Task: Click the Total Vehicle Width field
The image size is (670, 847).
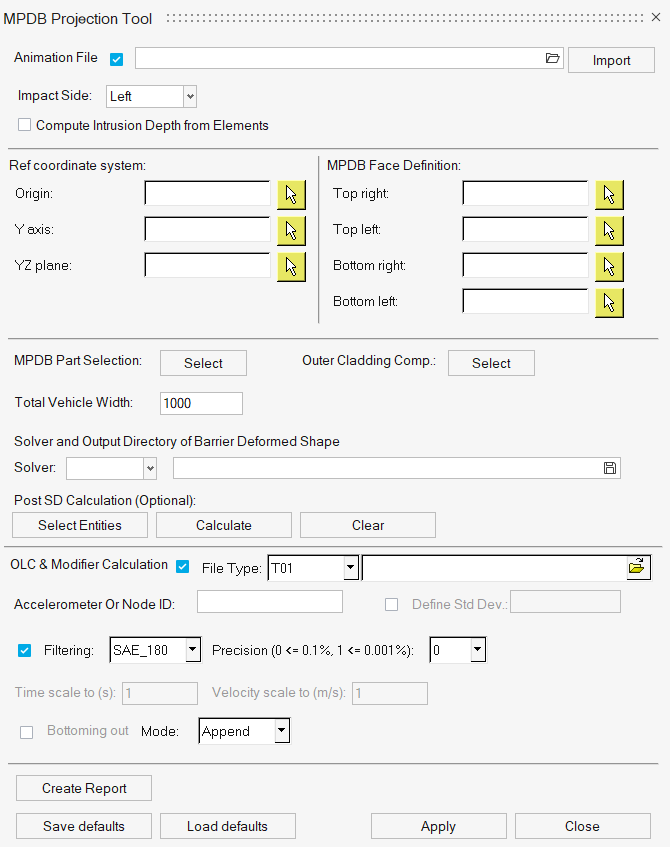Action: (x=201, y=404)
